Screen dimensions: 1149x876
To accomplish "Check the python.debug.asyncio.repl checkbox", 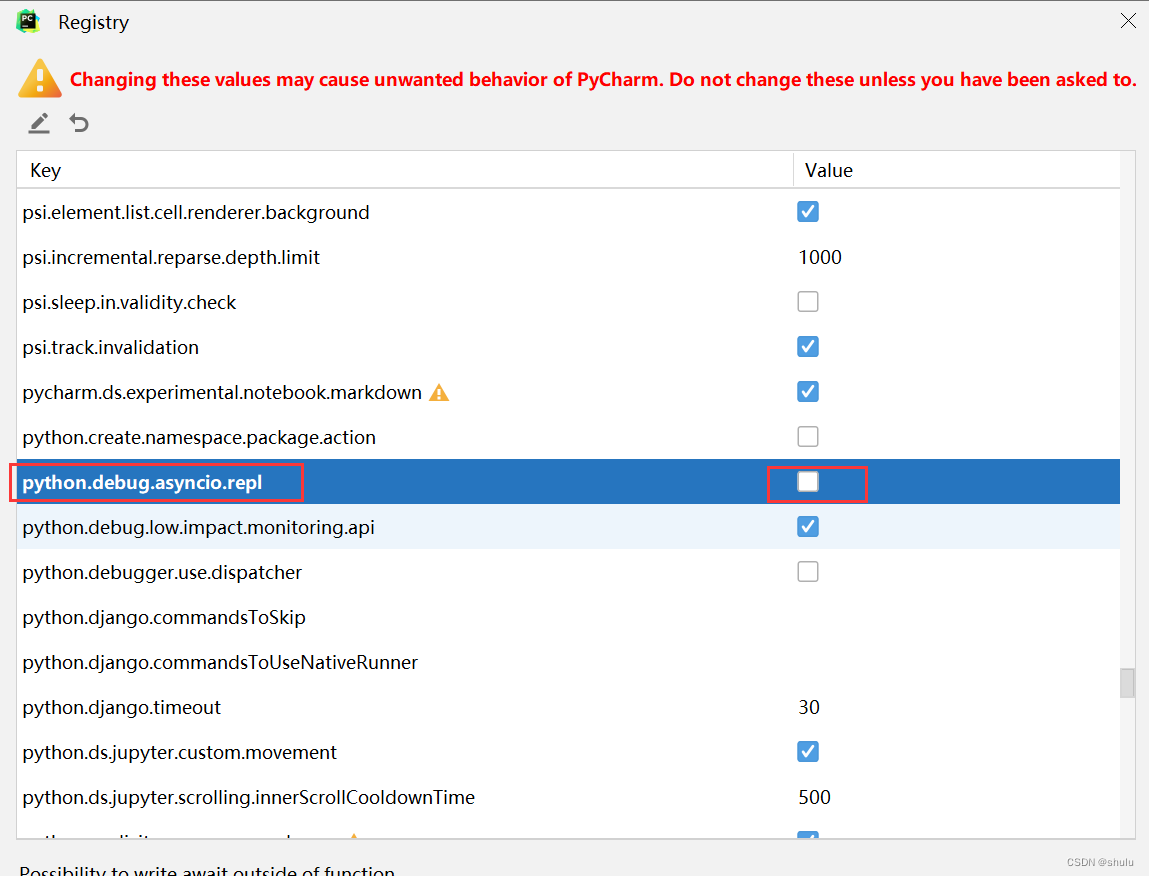I will 808,482.
